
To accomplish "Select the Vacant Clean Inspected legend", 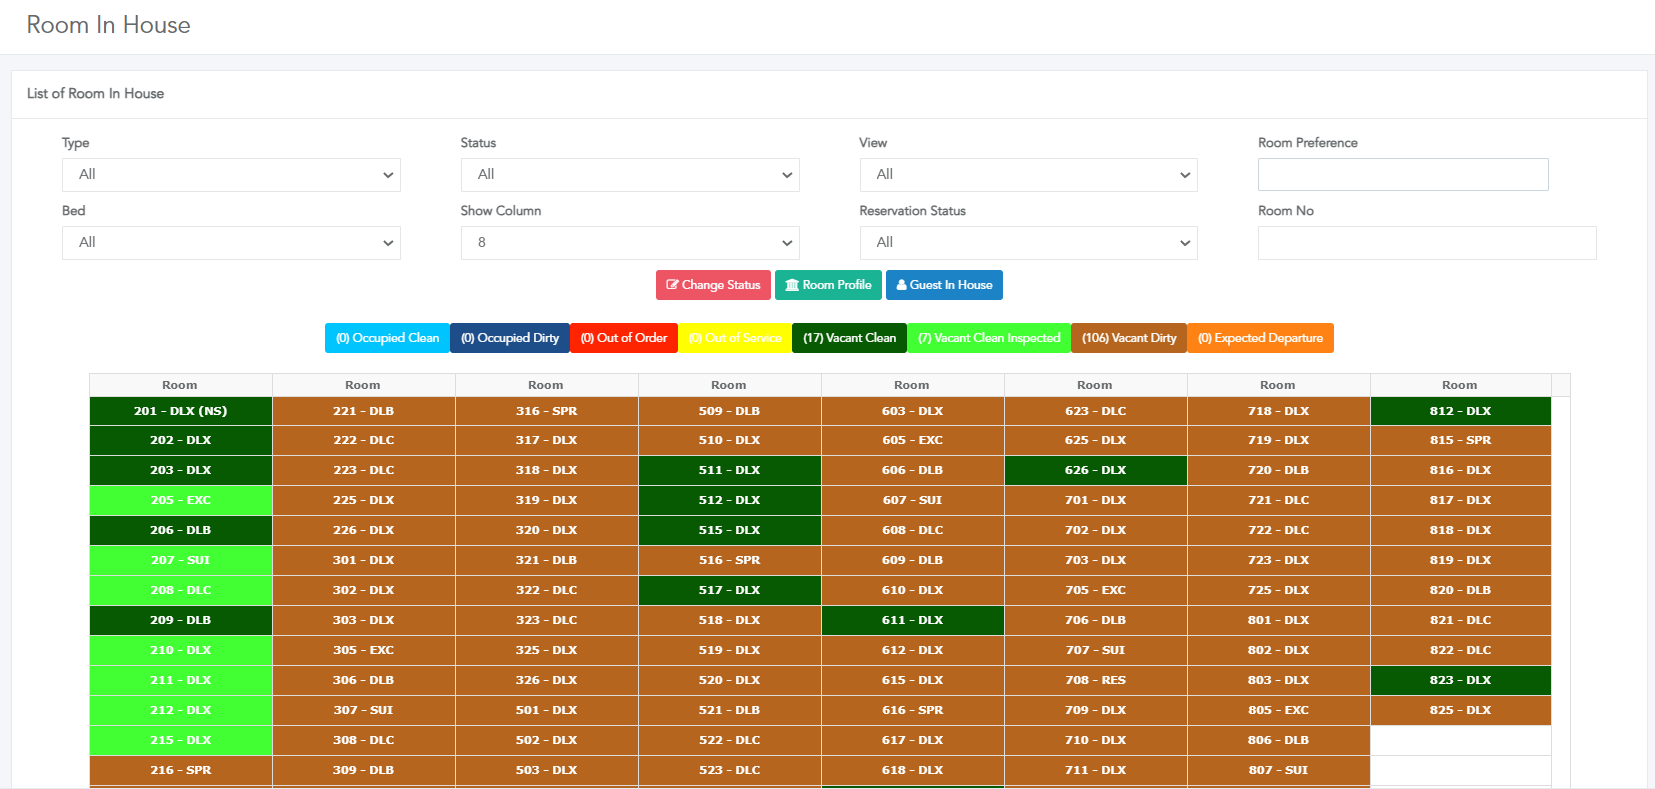I will tap(989, 338).
